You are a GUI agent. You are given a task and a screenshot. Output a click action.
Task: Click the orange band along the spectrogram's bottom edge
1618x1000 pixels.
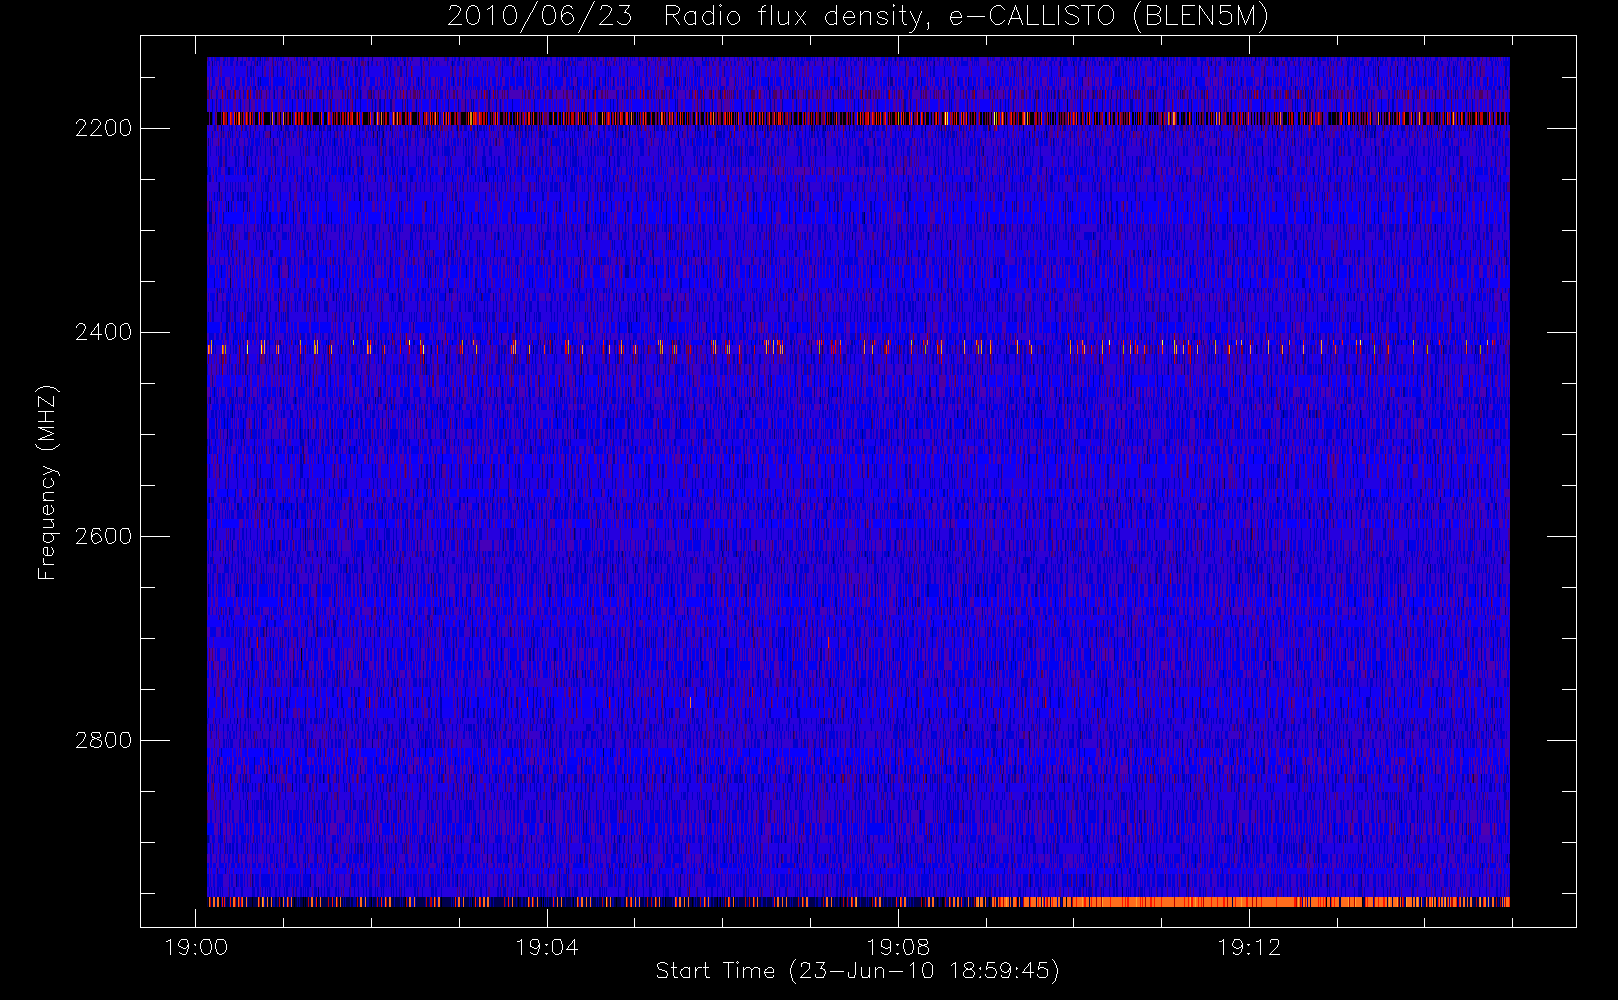858,902
